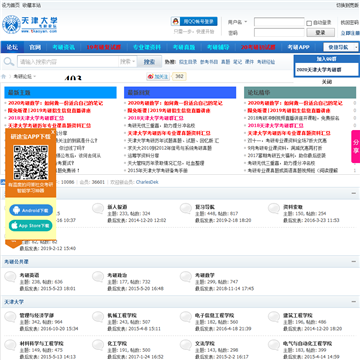The width and height of the screenshot is (360, 360).
Task: Click the Android icon in the download button
Action: point(17,210)
